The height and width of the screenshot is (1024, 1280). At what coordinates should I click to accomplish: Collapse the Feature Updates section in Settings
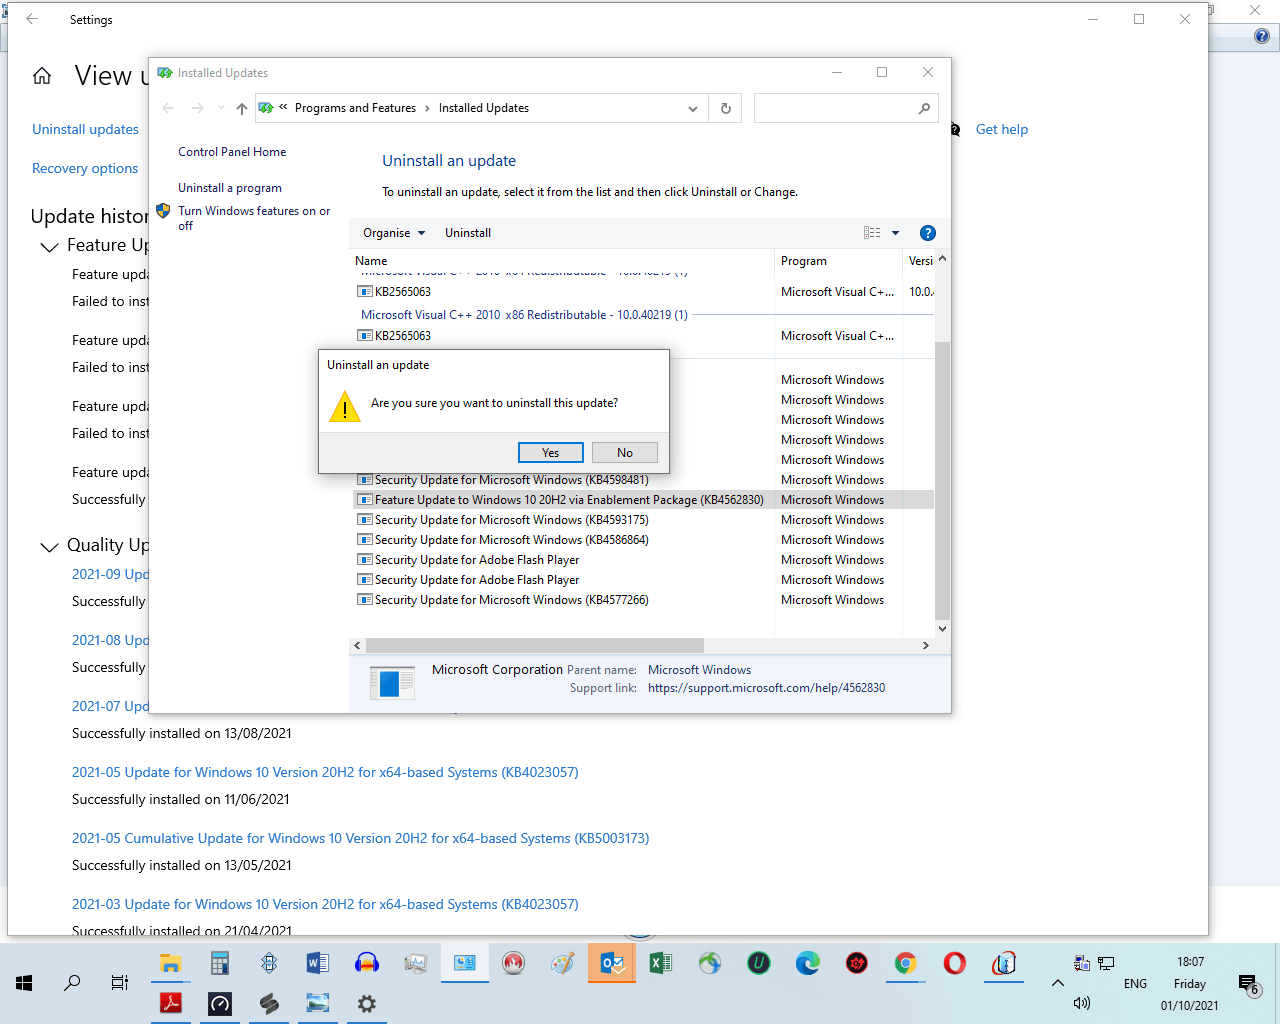[x=49, y=246]
